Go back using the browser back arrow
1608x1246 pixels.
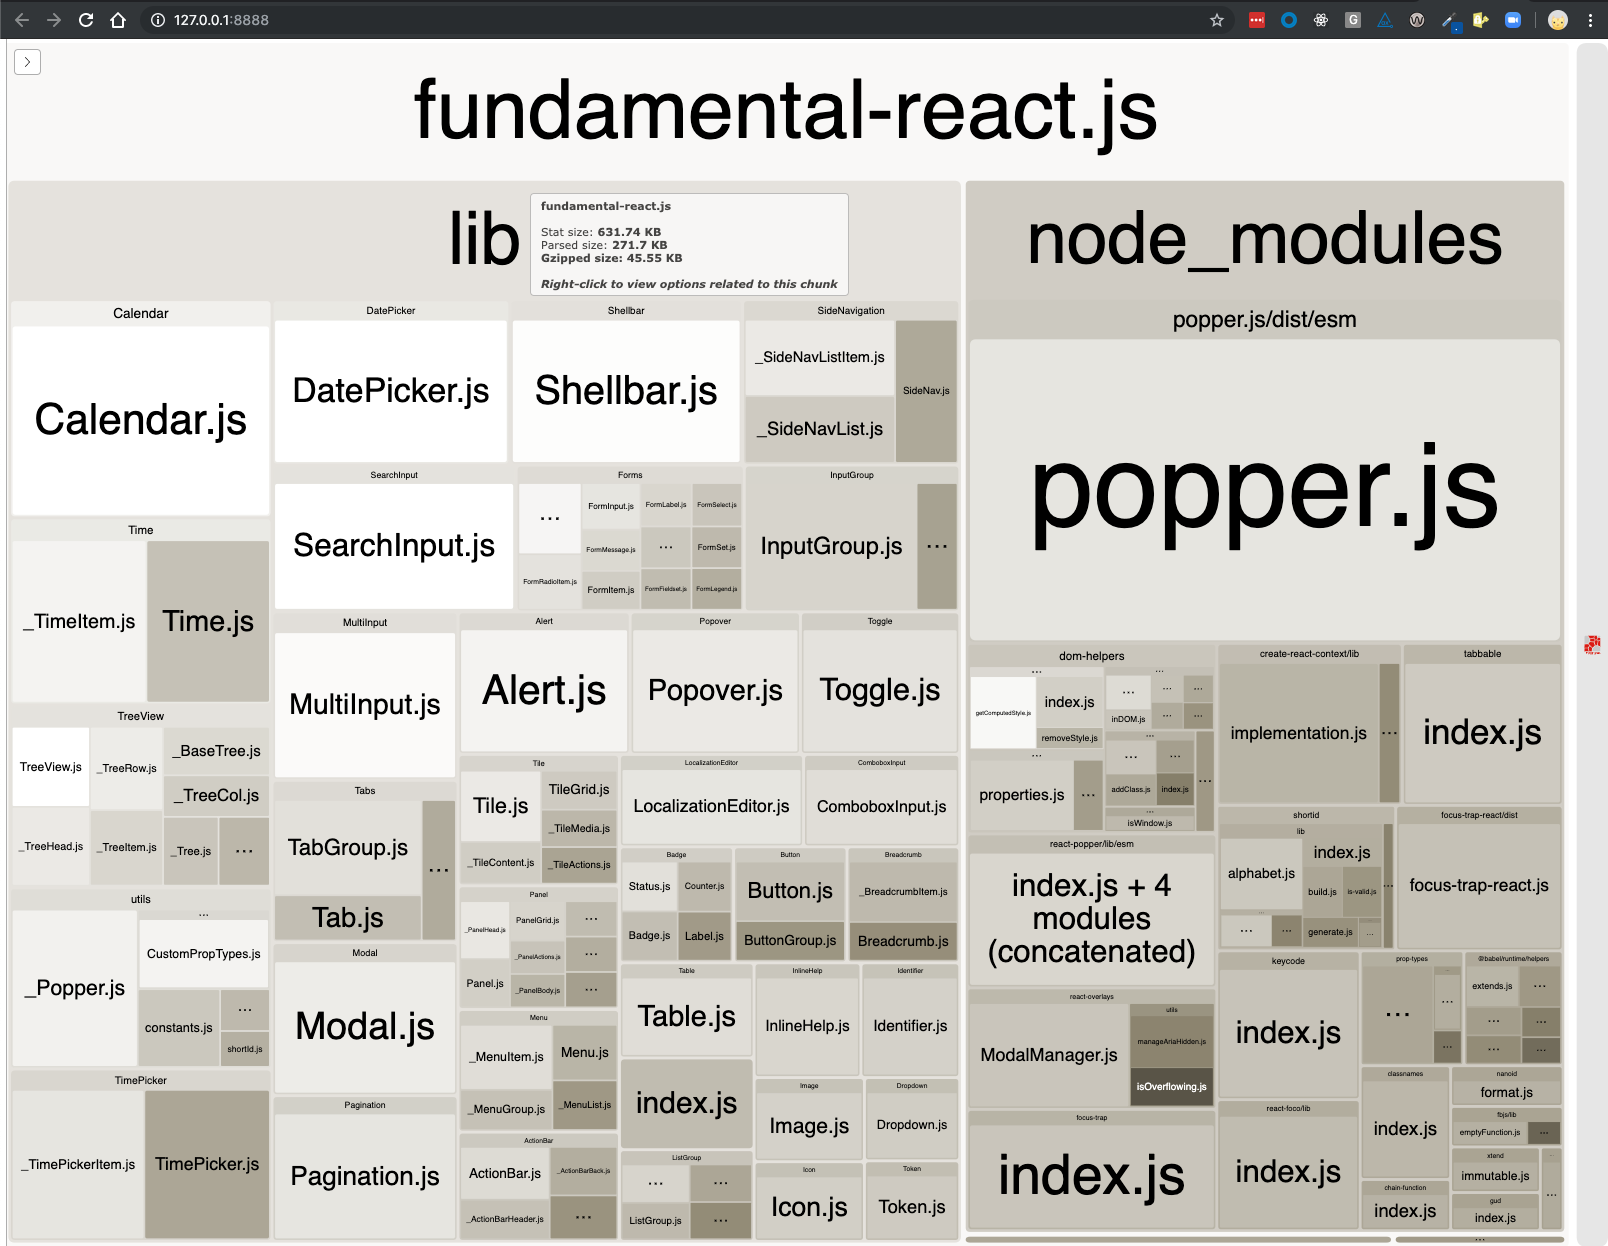(x=22, y=20)
